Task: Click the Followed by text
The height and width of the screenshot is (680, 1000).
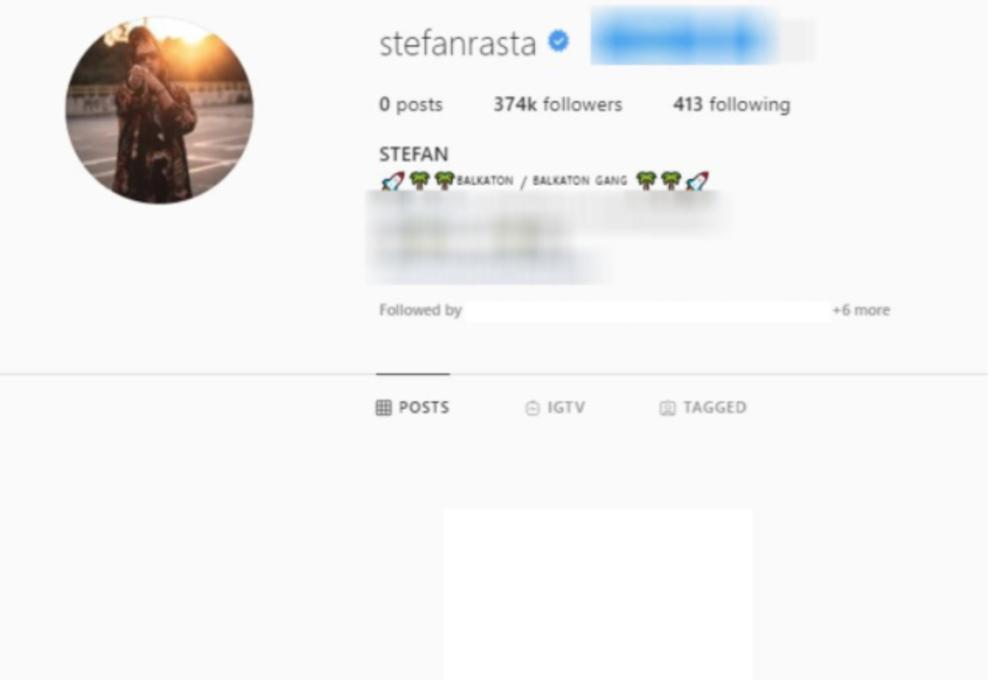Action: tap(420, 310)
